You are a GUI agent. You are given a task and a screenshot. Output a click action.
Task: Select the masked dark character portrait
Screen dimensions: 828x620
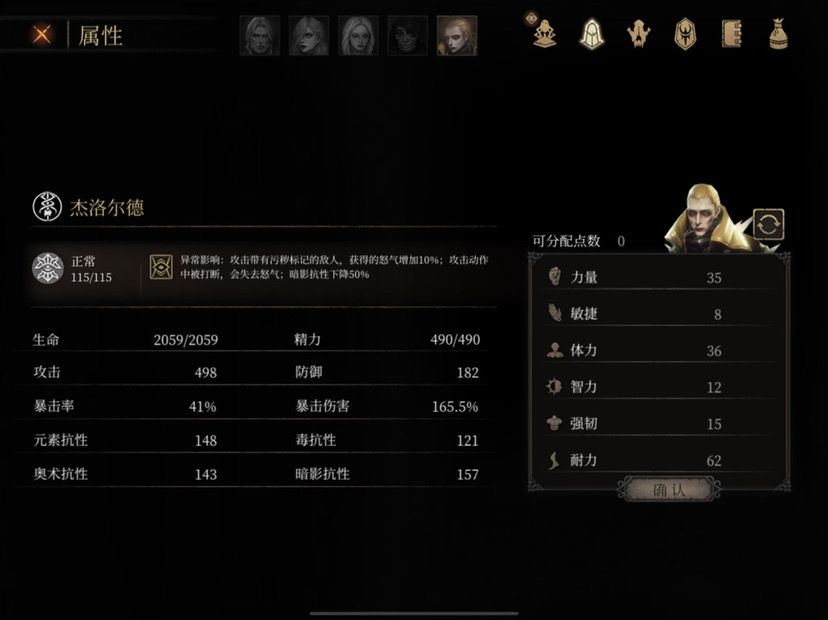pyautogui.click(x=407, y=35)
